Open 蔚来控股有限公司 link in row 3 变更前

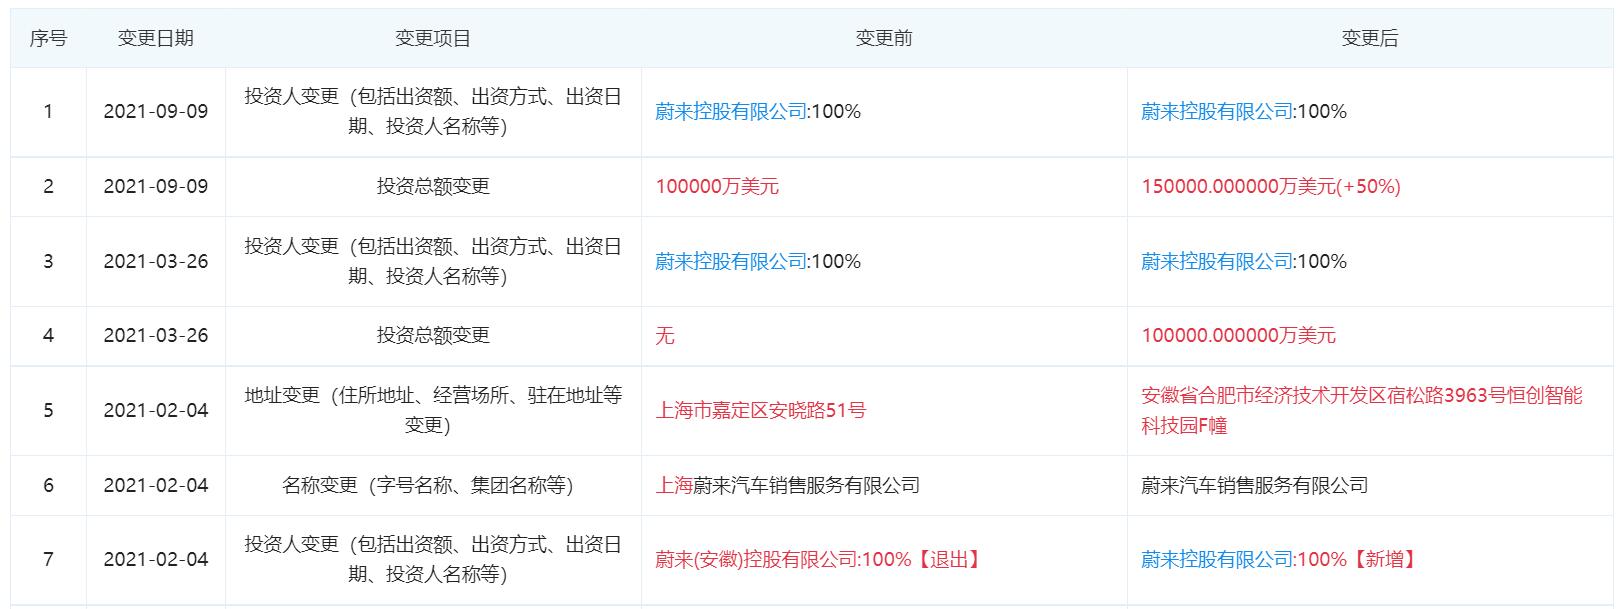[731, 262]
